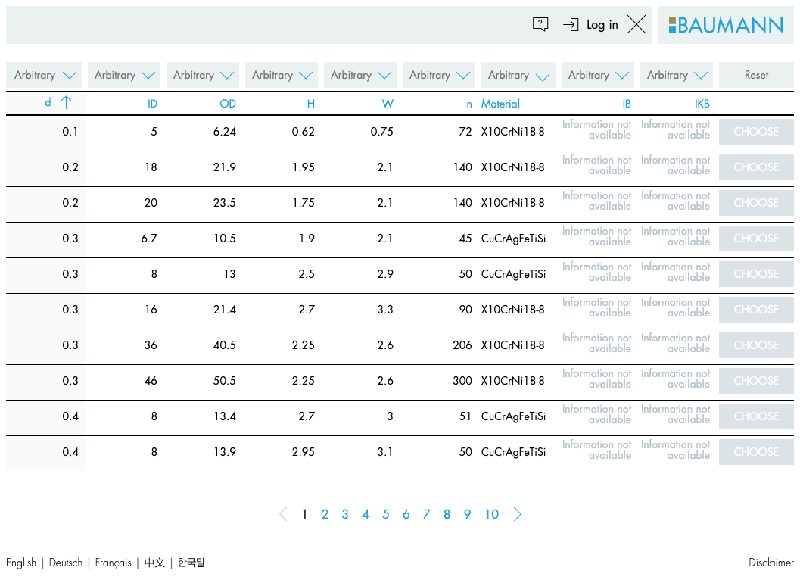The width and height of the screenshot is (800, 583).
Task: Go to page 4
Action: 365,514
